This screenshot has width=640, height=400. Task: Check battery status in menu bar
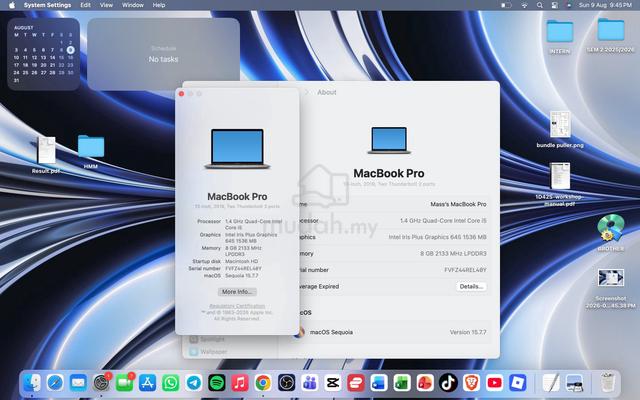click(506, 5)
